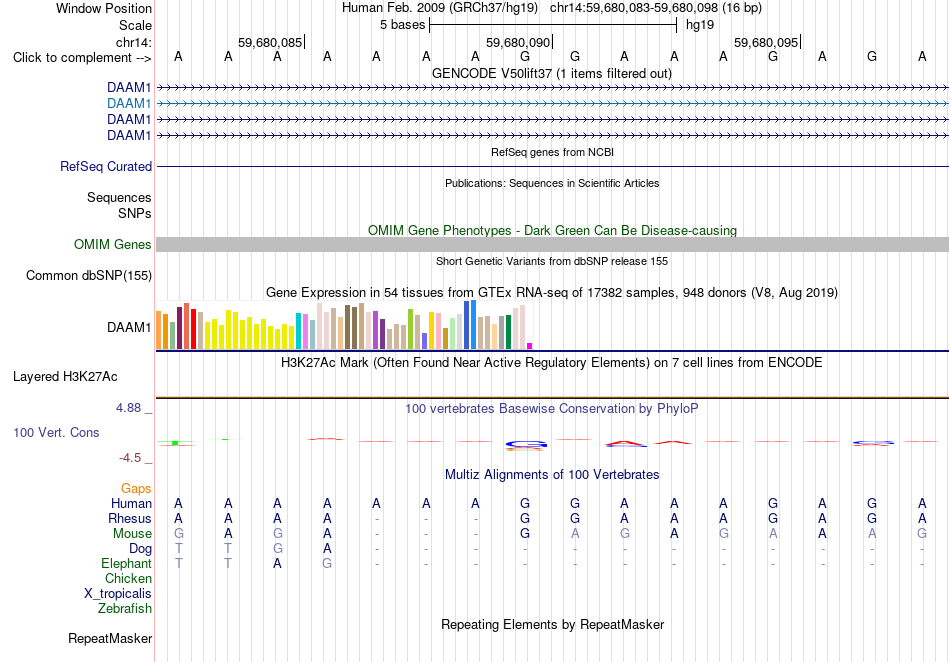This screenshot has height=662, width=950.
Task: Select the Layered H3K27Ac label
Action: (x=65, y=377)
